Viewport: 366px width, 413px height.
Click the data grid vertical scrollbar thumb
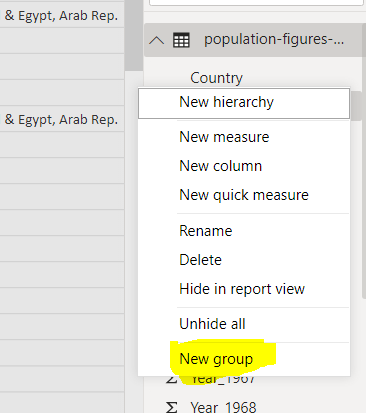tap(134, 35)
